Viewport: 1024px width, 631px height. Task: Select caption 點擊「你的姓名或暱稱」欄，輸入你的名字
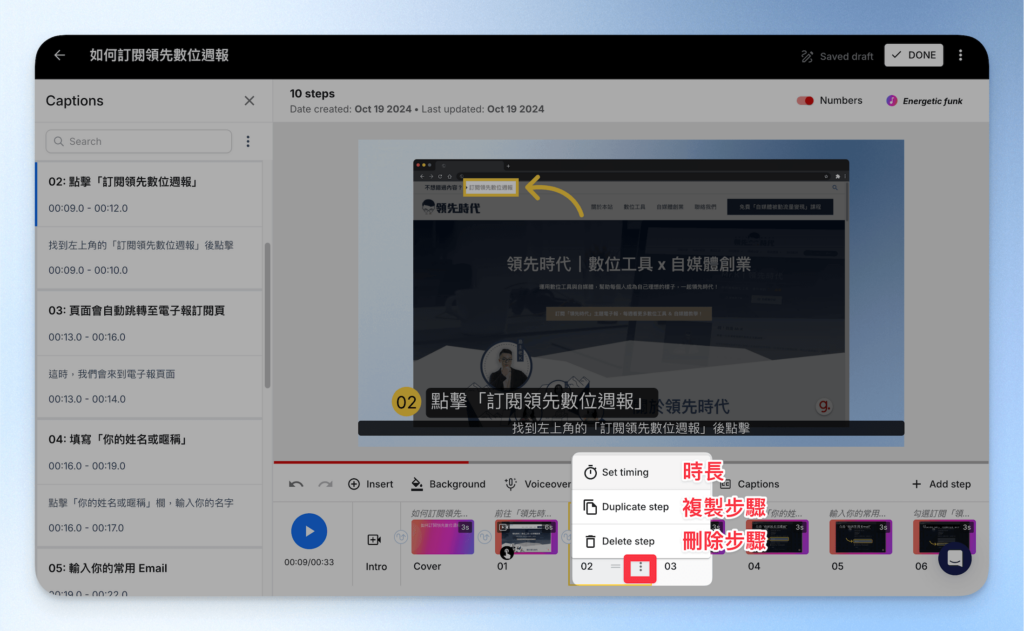pos(150,515)
